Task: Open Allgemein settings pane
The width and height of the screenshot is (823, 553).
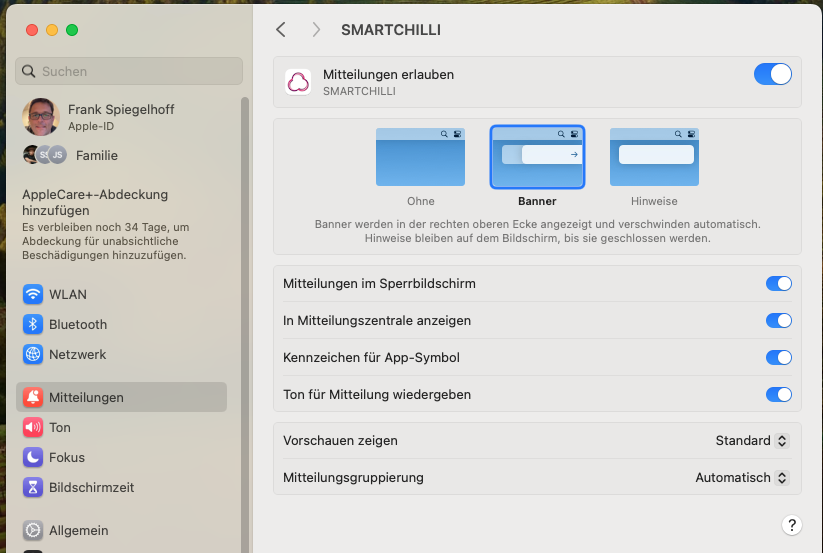Action: 121,530
